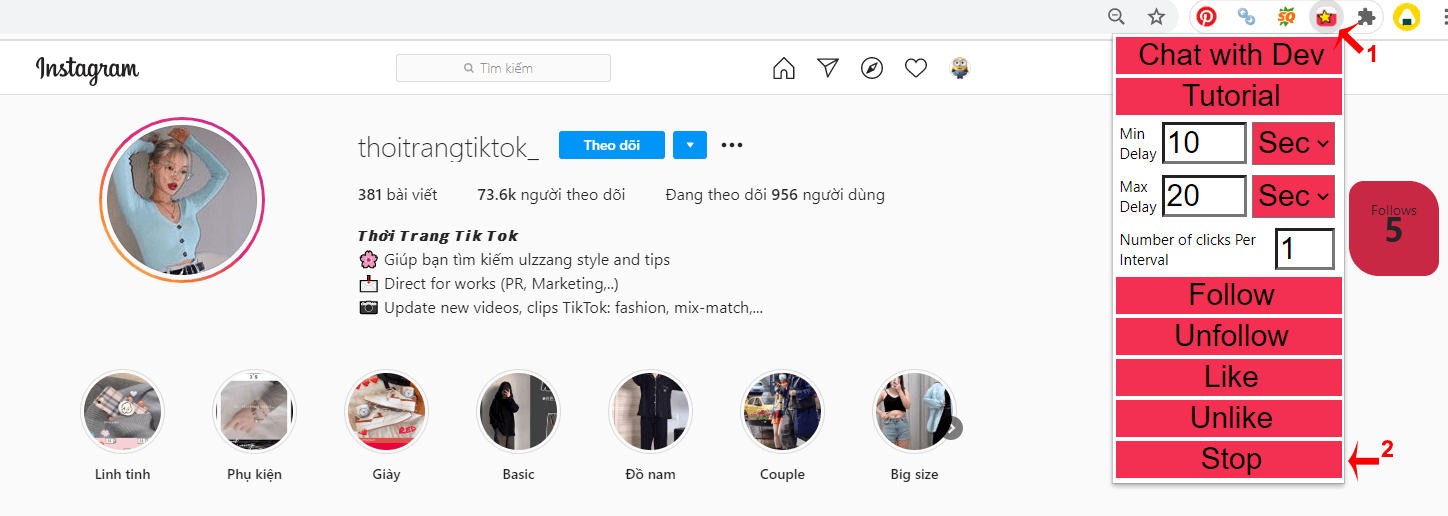Click the Thời Trang Tik Tok bio name
This screenshot has width=1448, height=516.
438,236
